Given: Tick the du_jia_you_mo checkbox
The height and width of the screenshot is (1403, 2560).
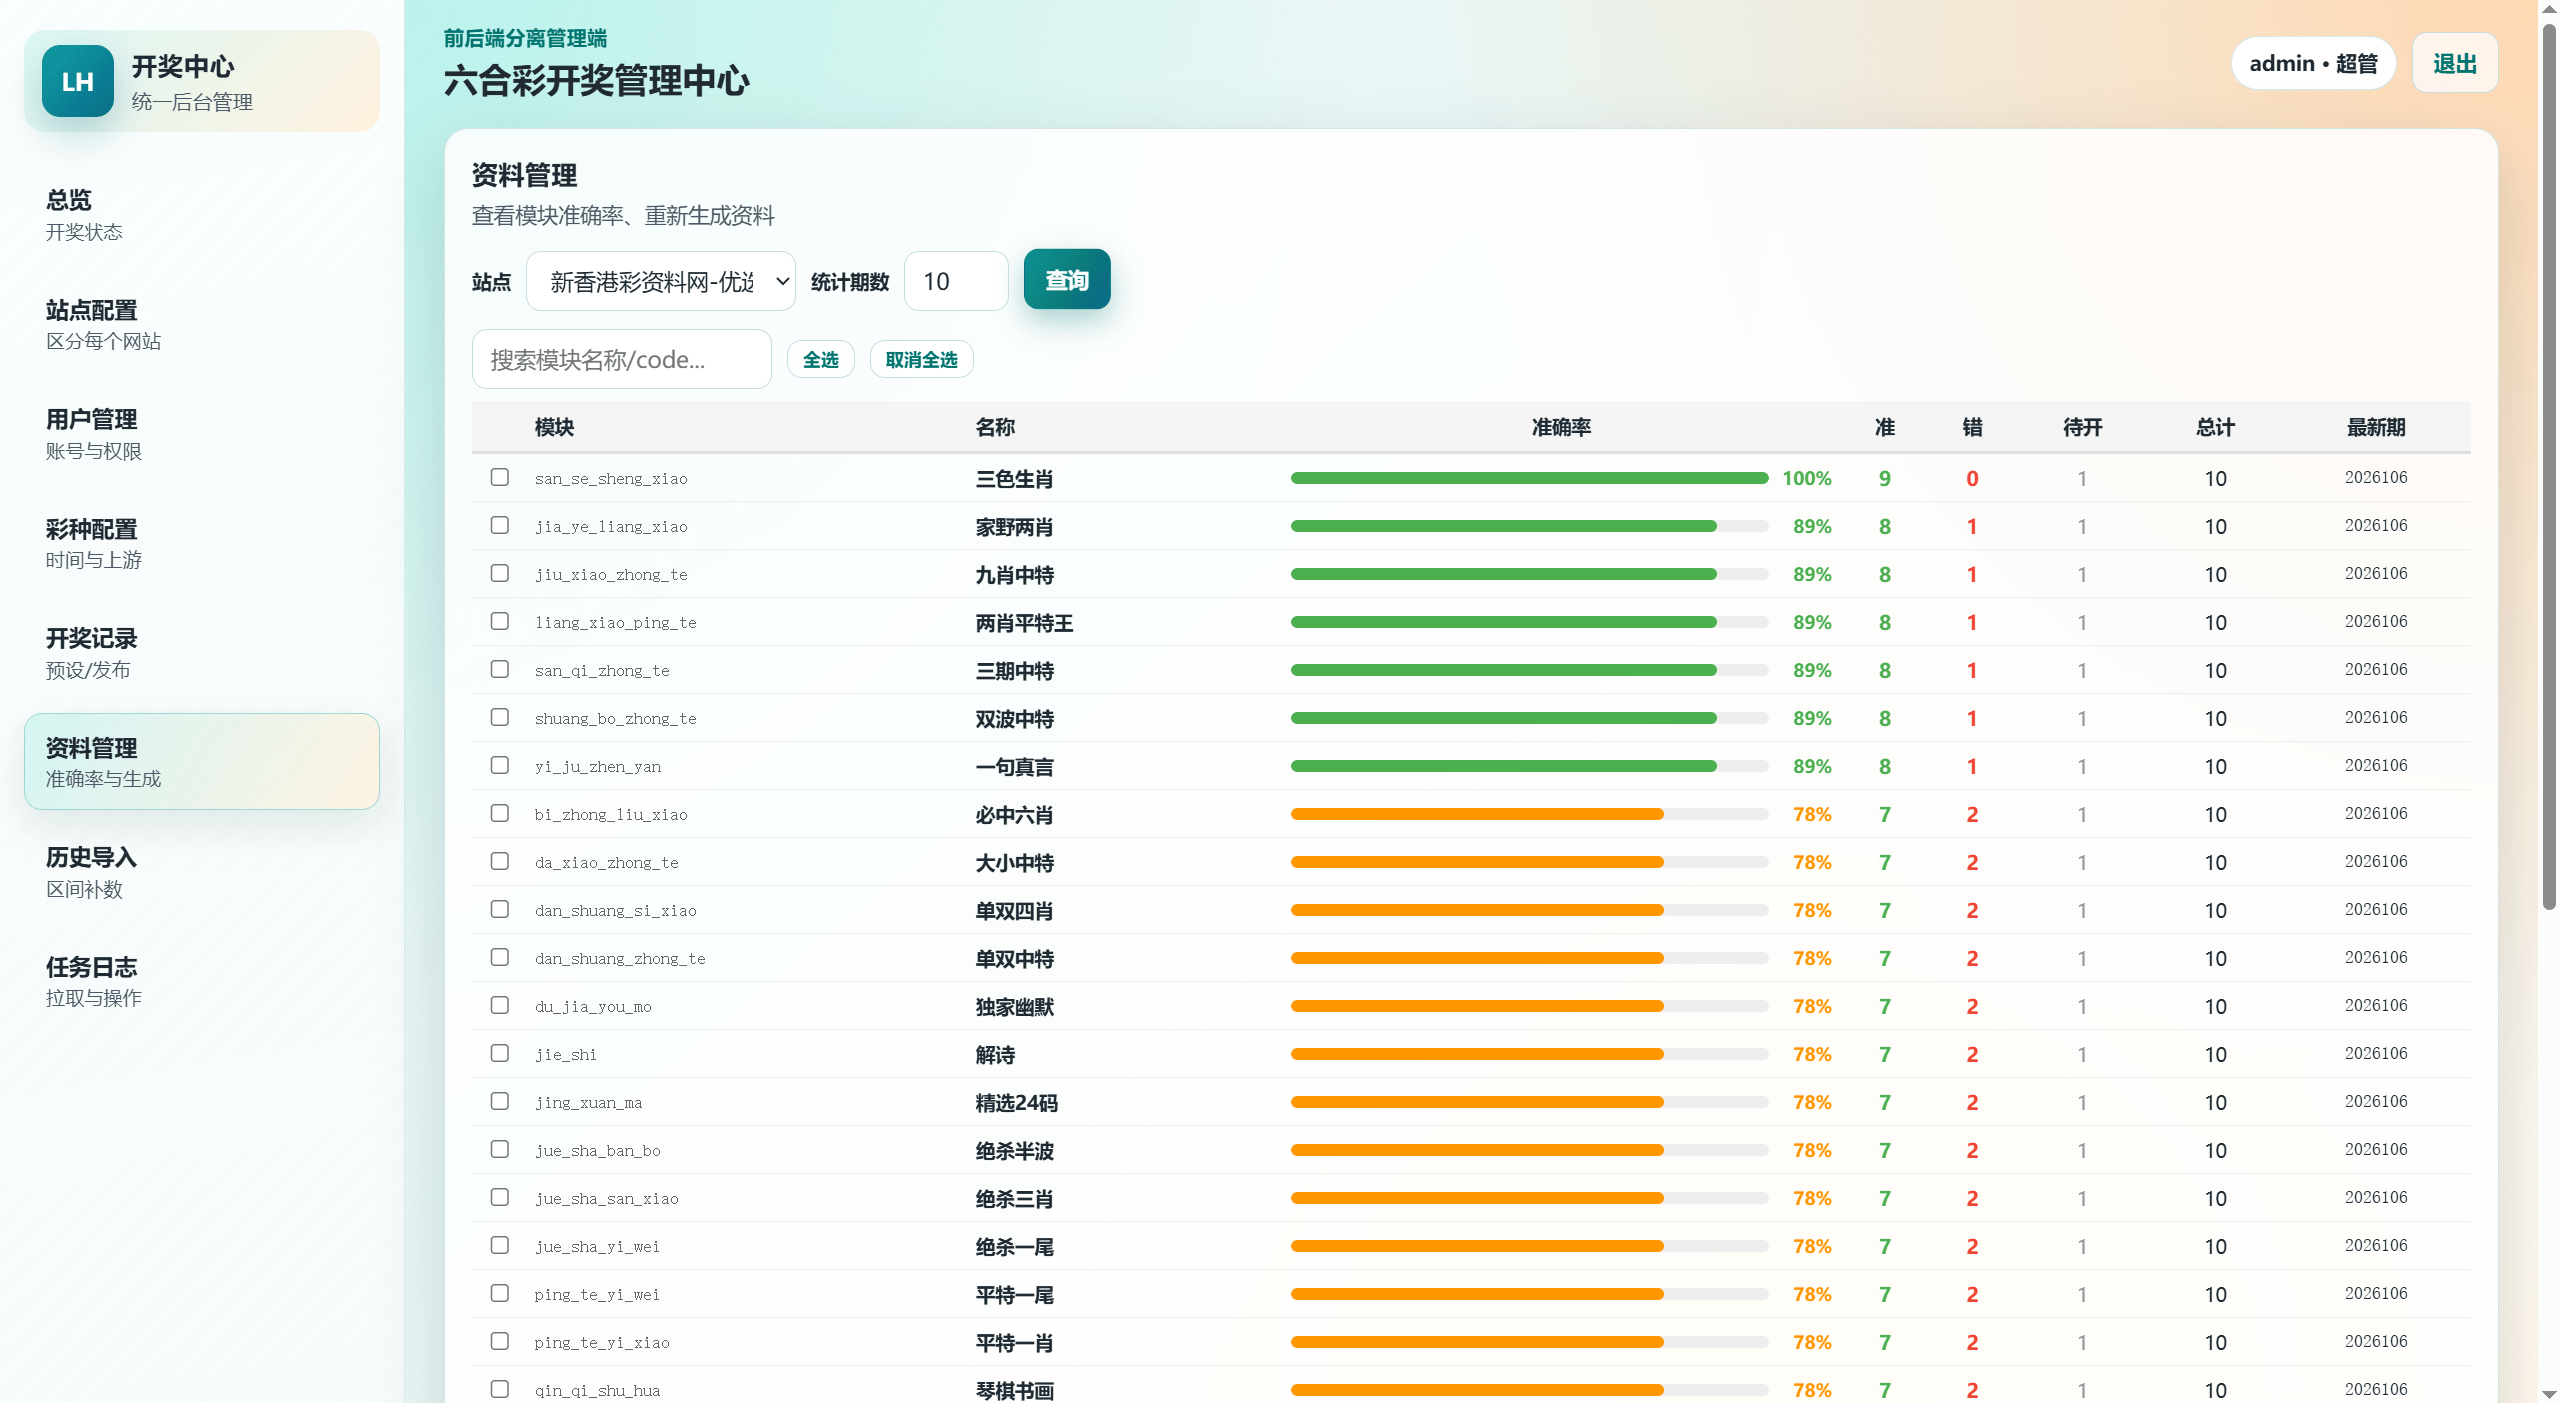Looking at the screenshot, I should pos(500,1005).
